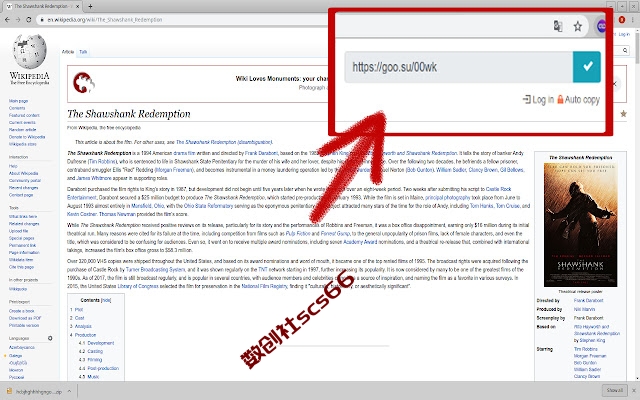Viewport: 640px width, 400px height.
Task: Open a new tab with plus button
Action: 90,6
